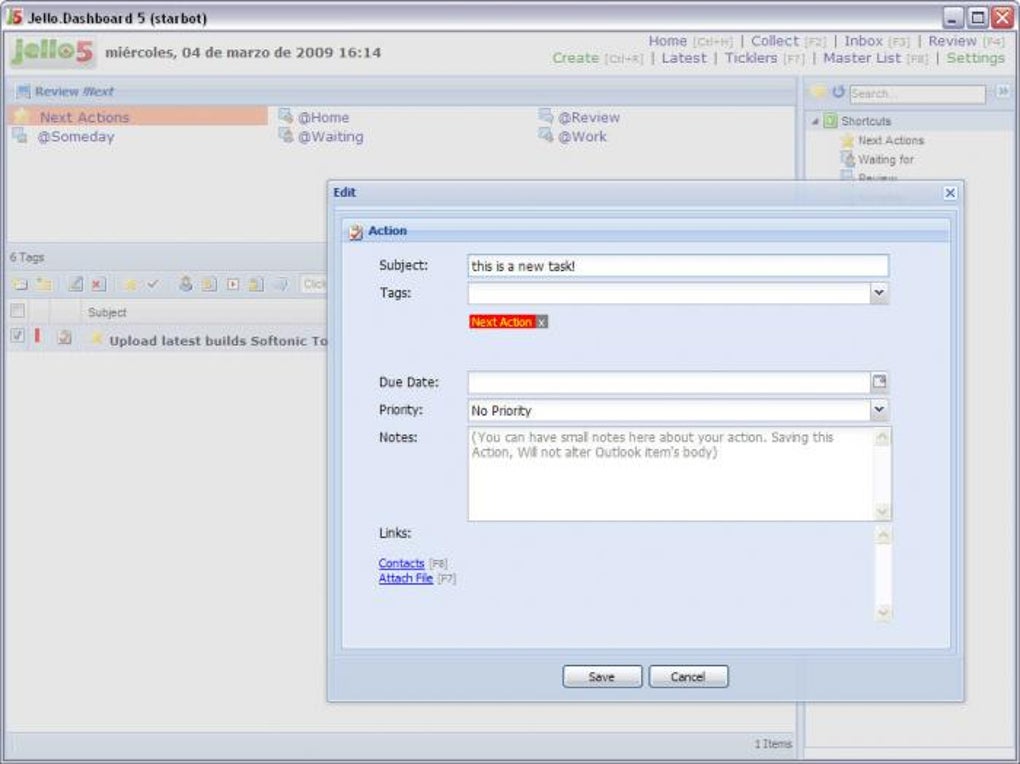Screen dimensions: 1020x764
Task: Click the Jello5 logo
Action: pos(52,51)
